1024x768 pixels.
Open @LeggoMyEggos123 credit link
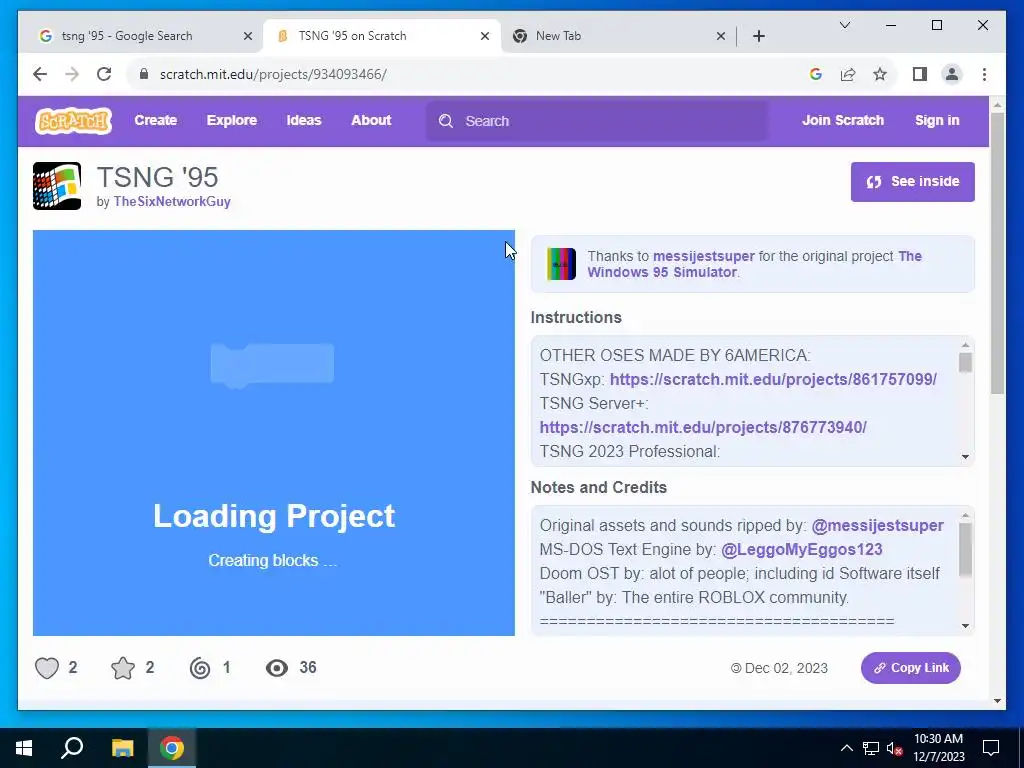[801, 550]
